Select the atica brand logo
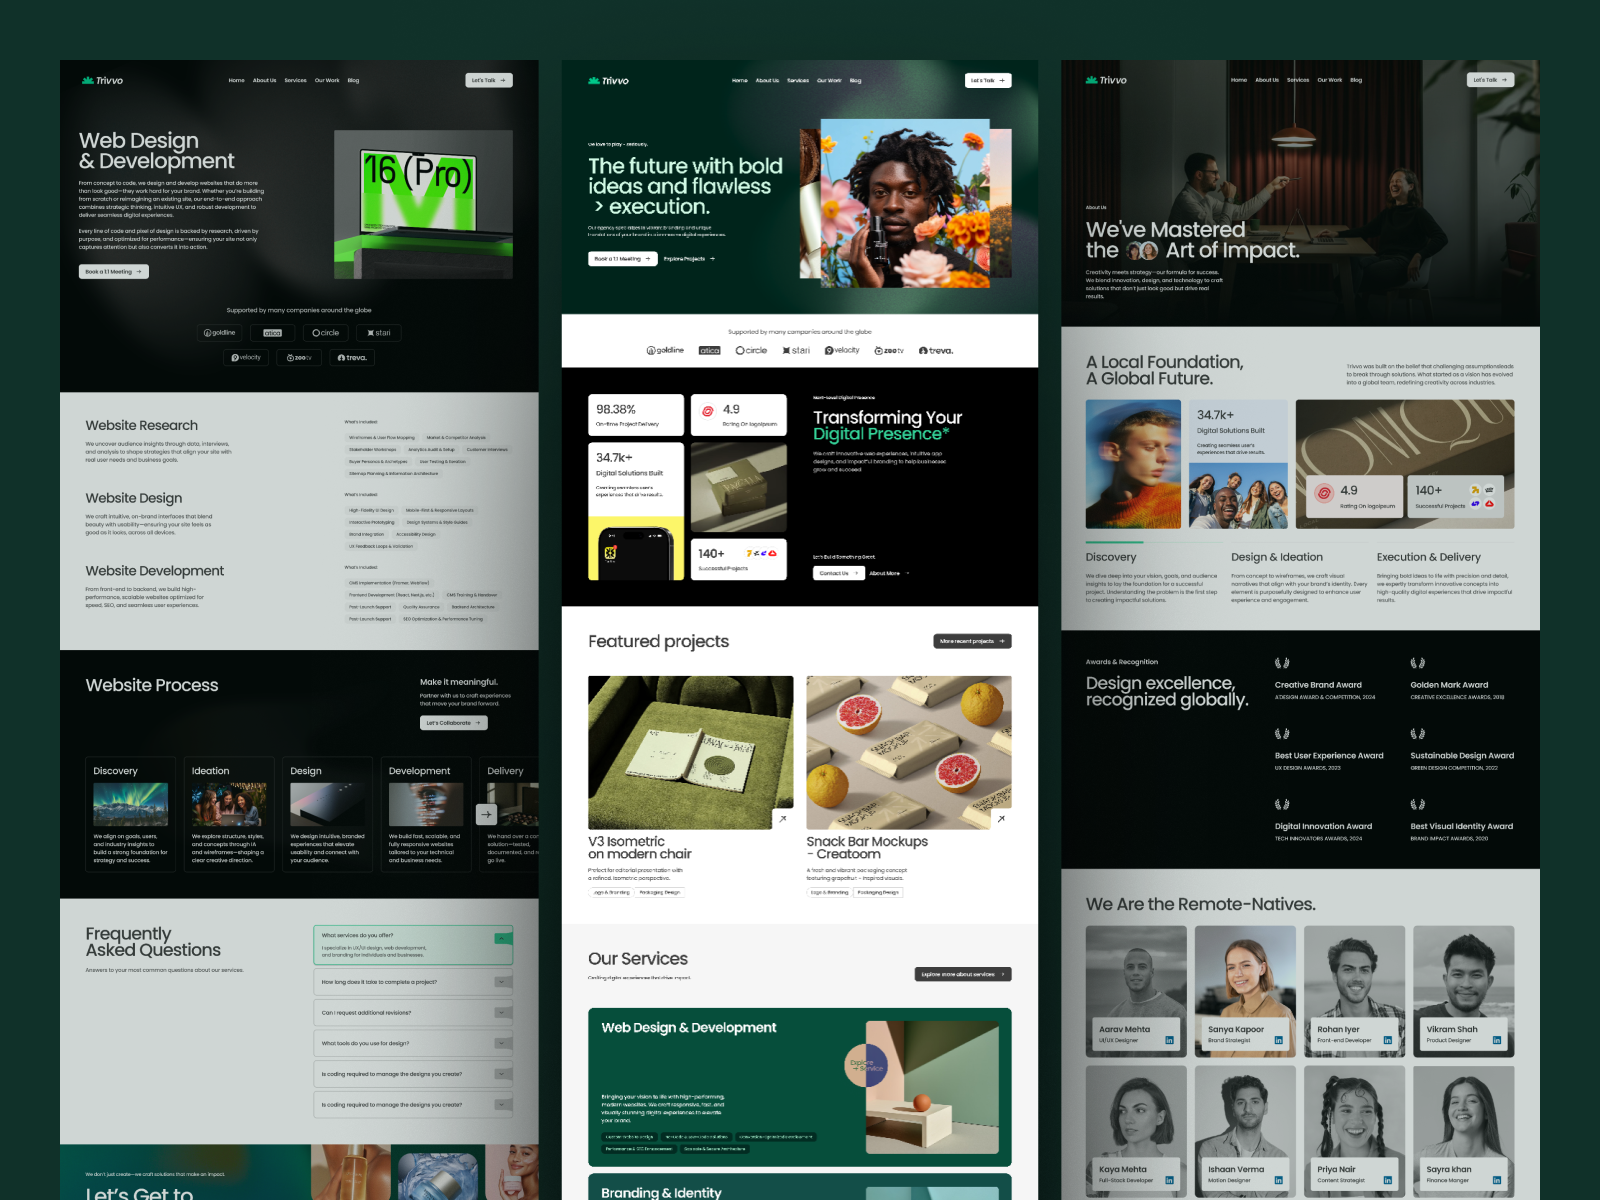This screenshot has width=1600, height=1200. pyautogui.click(x=272, y=332)
